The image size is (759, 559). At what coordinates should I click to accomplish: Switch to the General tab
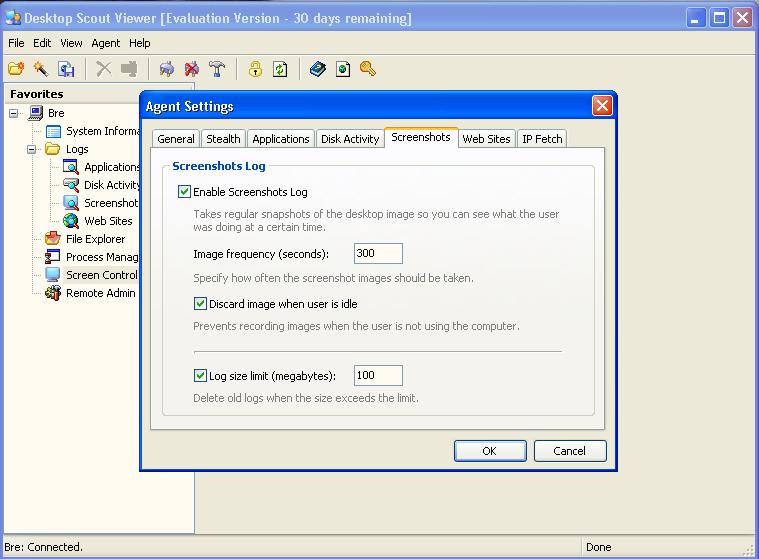(176, 139)
